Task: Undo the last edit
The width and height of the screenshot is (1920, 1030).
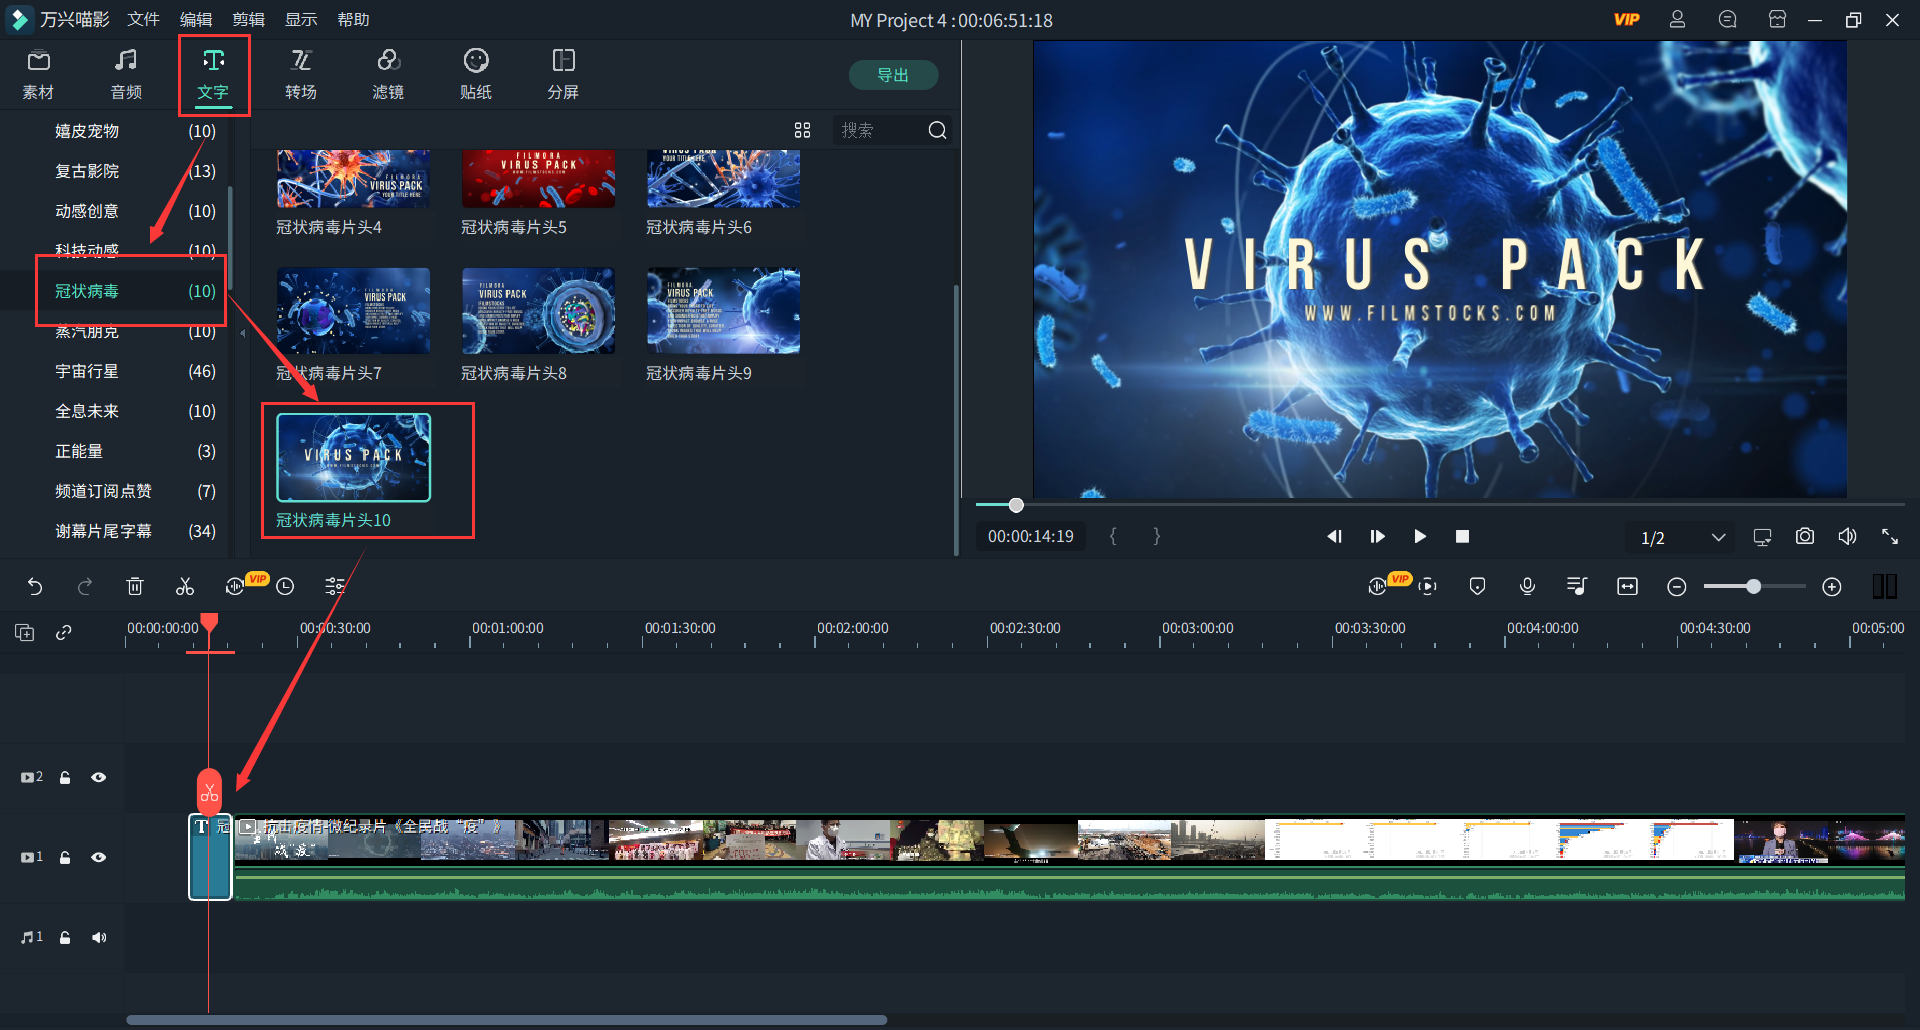Action: 35,586
